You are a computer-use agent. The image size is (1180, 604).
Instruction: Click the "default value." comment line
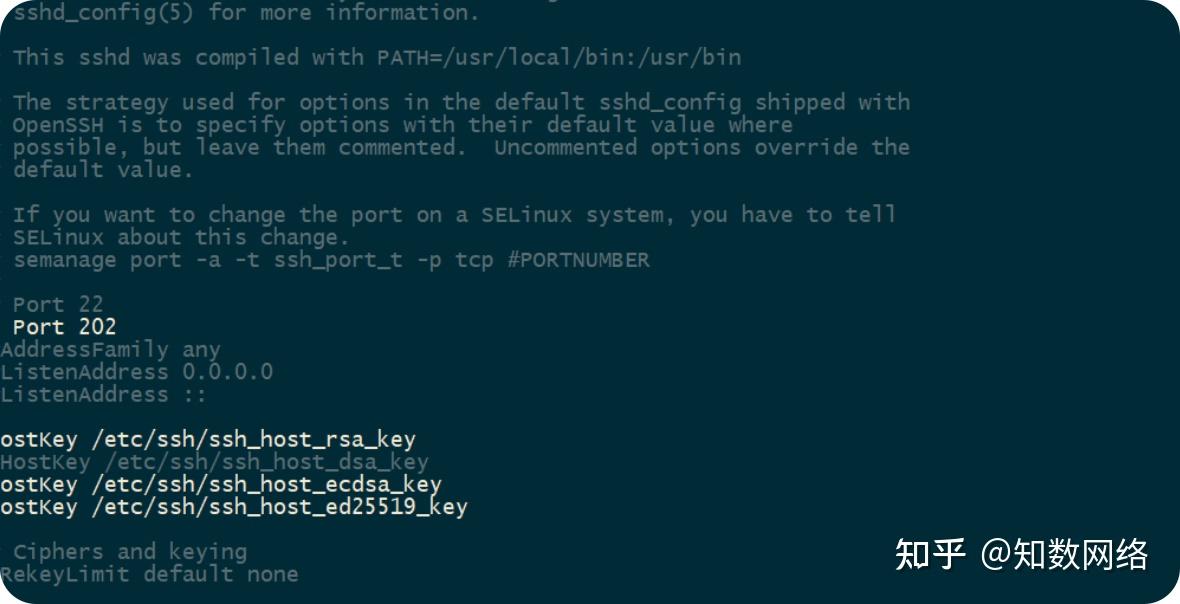coord(103,170)
